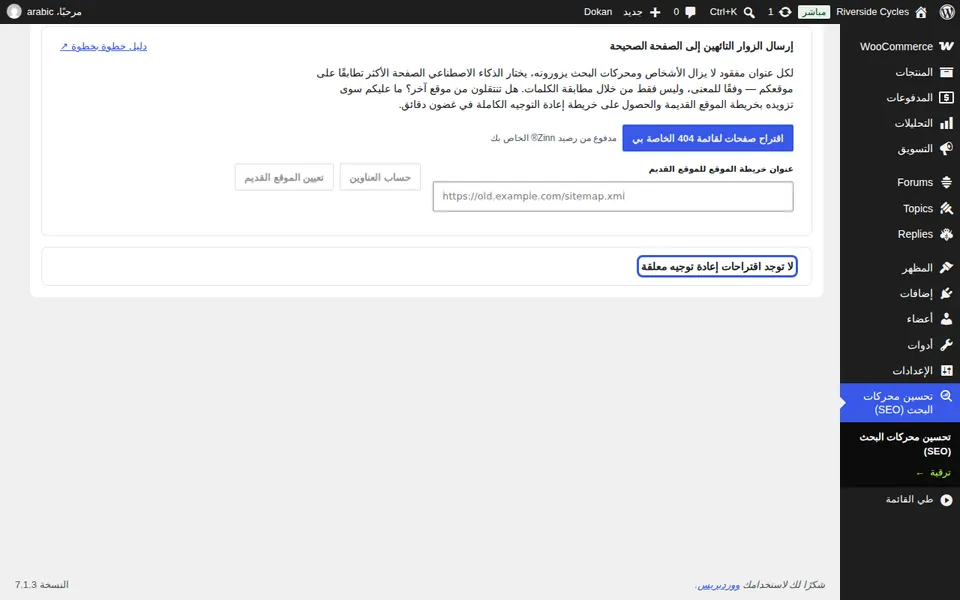Click the payments dollar icon (المدفوعات)
960x600 pixels.
click(946, 98)
